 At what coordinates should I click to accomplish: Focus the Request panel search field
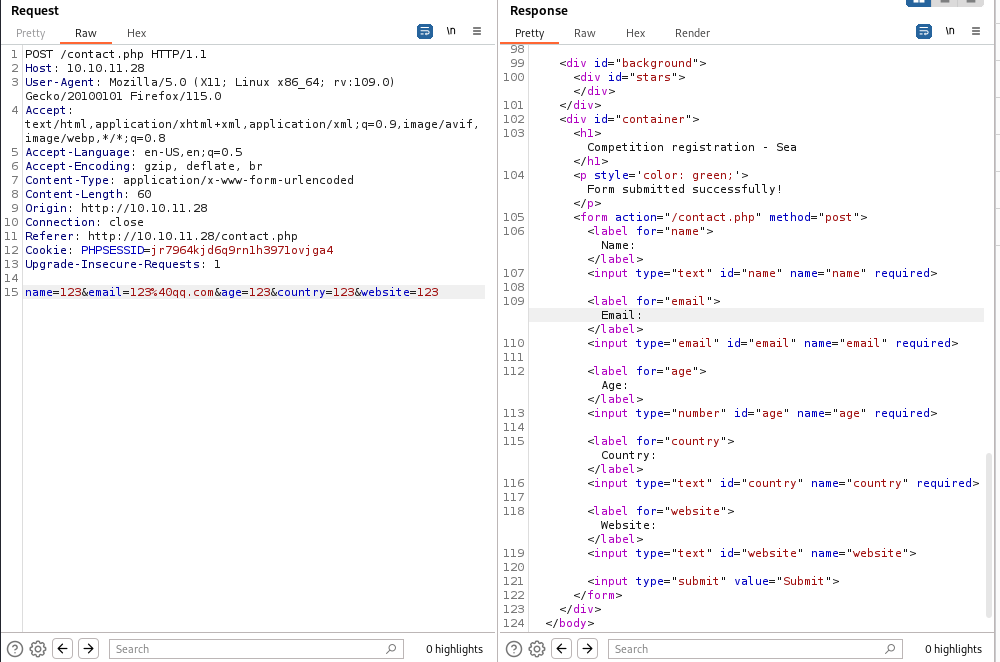[256, 649]
